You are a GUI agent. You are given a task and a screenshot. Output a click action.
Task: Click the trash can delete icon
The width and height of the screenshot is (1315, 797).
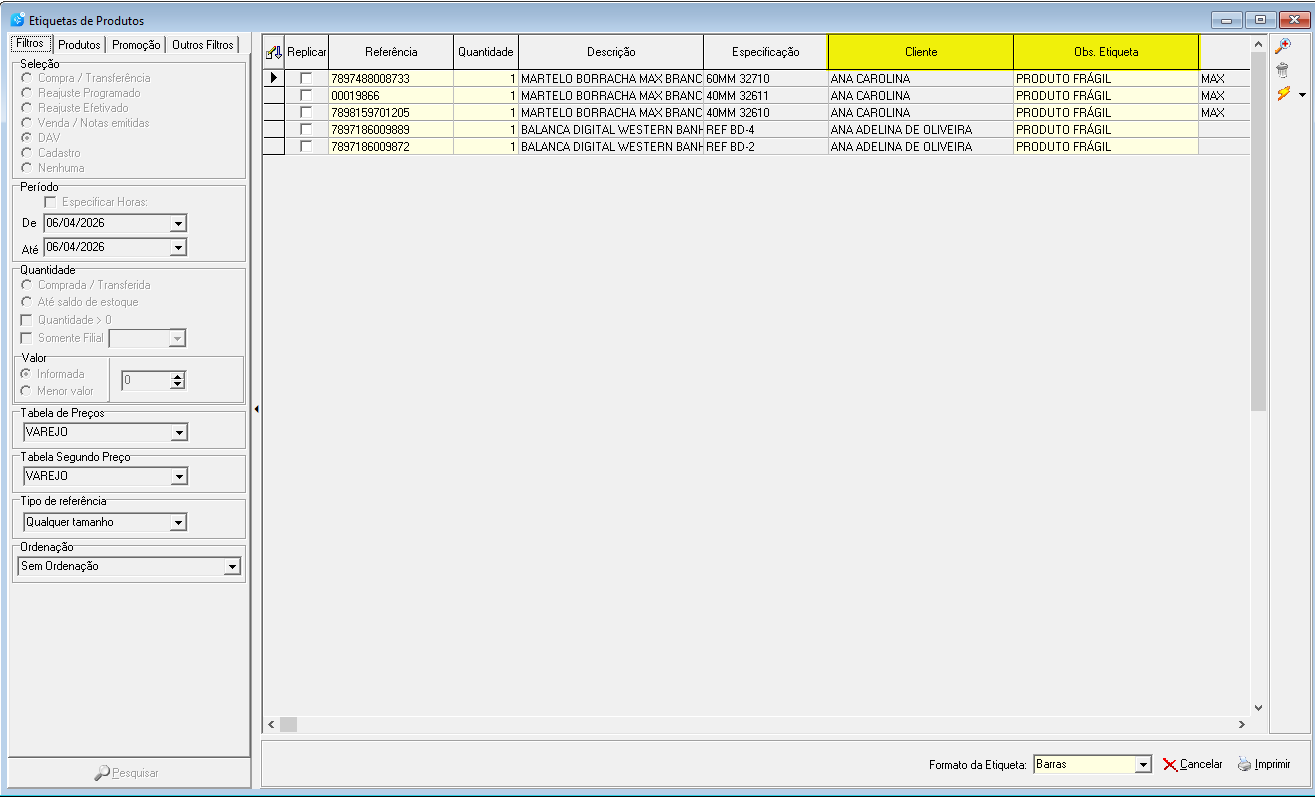click(1282, 70)
